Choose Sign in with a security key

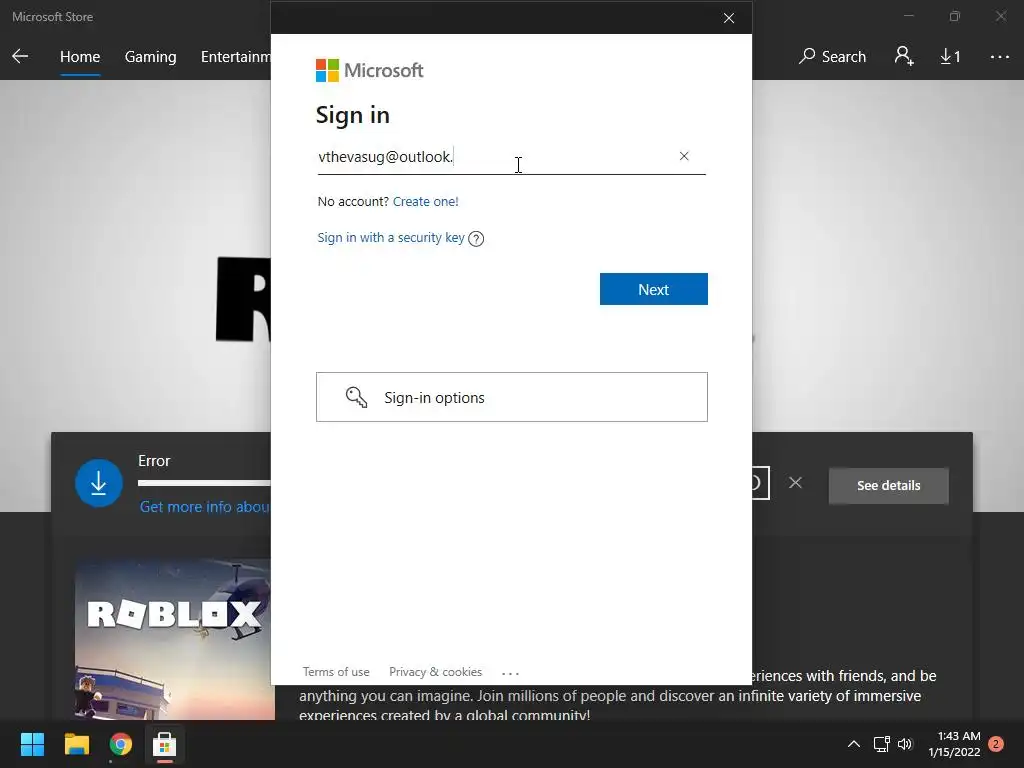pyautogui.click(x=391, y=238)
